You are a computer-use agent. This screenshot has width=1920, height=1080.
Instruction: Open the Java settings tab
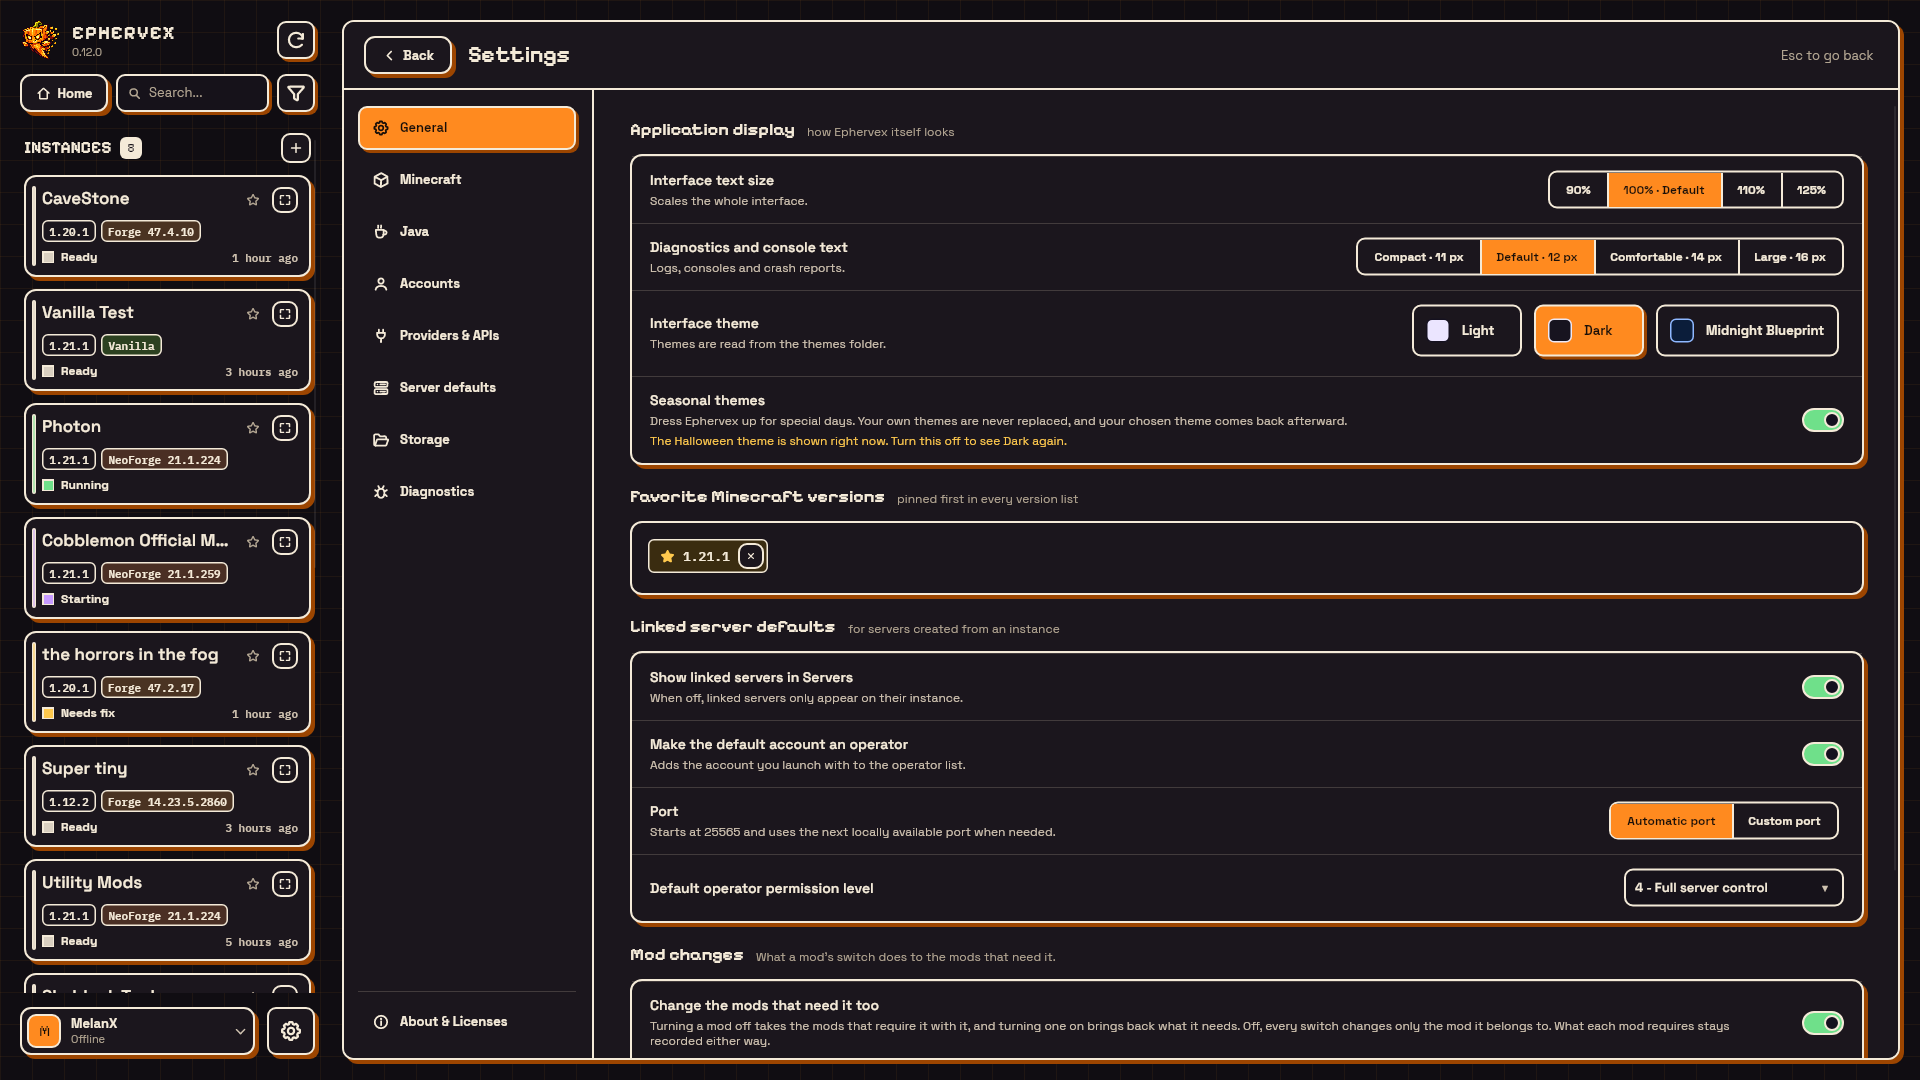pyautogui.click(x=467, y=232)
